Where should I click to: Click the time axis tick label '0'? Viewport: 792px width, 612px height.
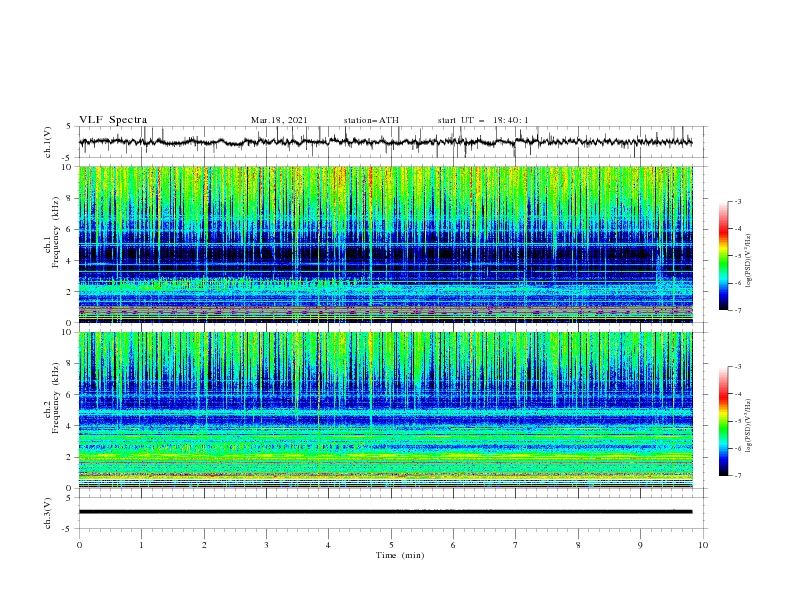point(79,545)
